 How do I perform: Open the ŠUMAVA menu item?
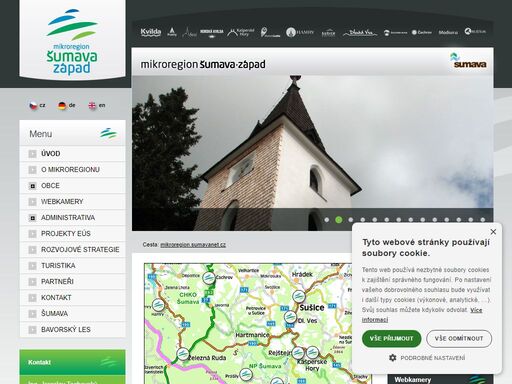72,314
